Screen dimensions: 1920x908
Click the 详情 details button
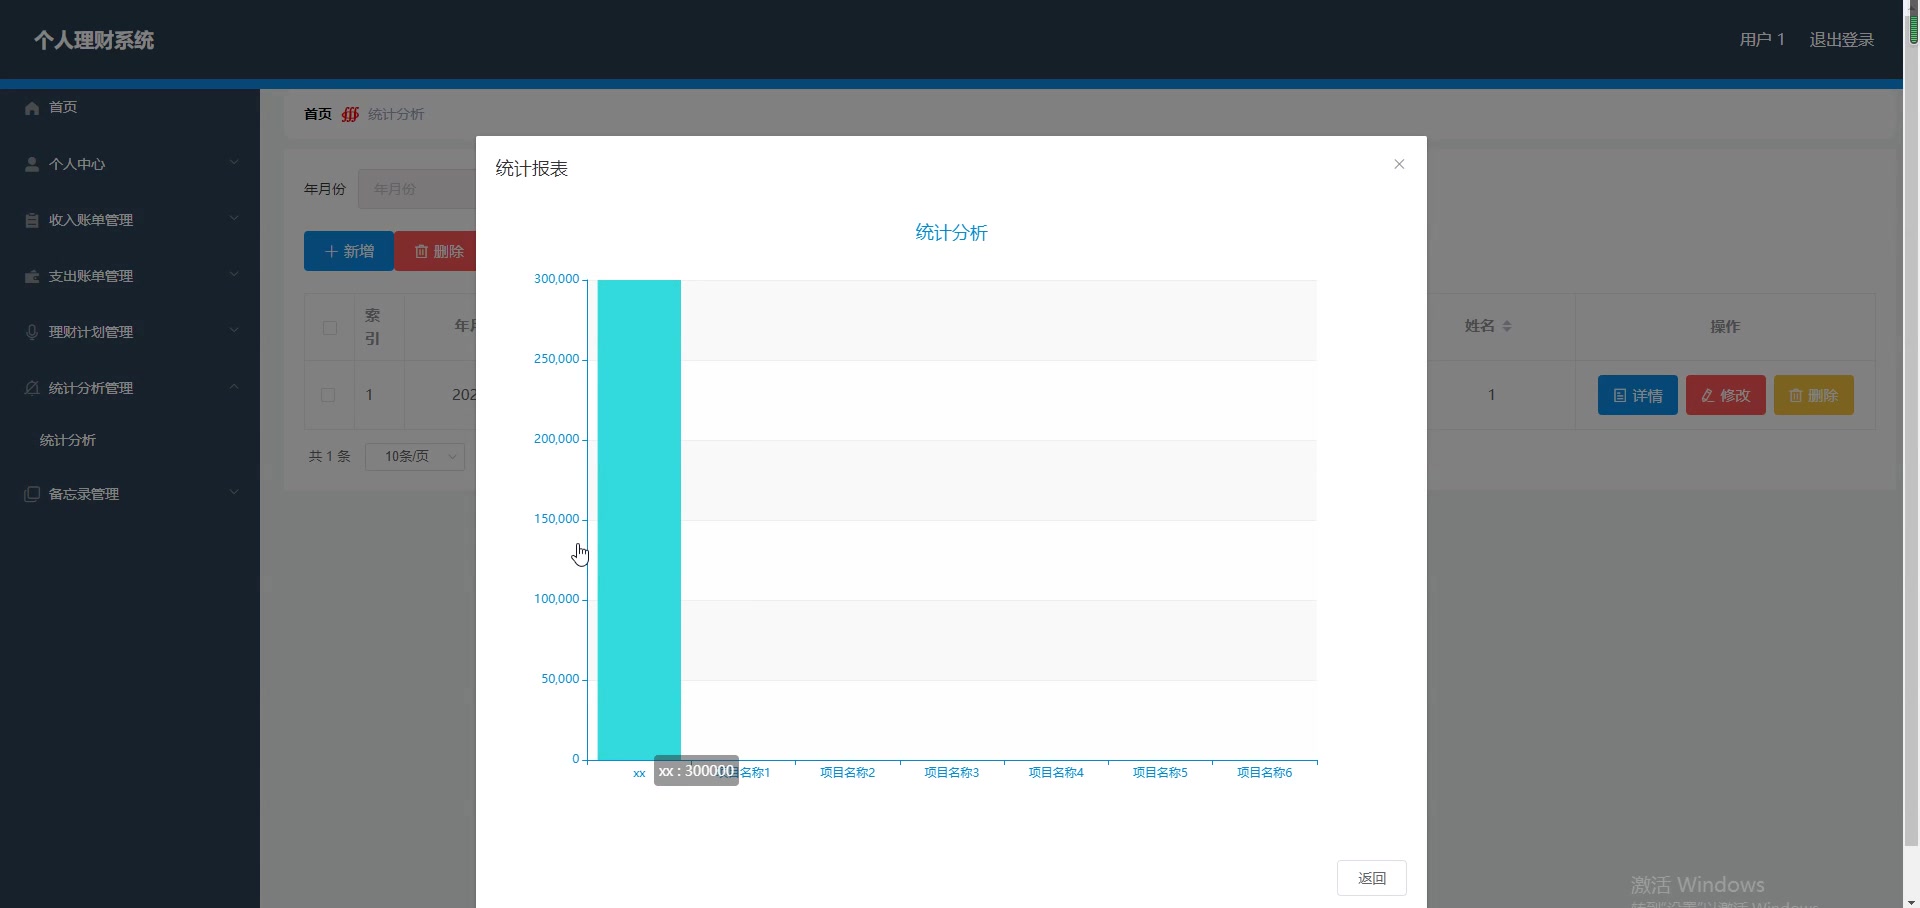1638,395
